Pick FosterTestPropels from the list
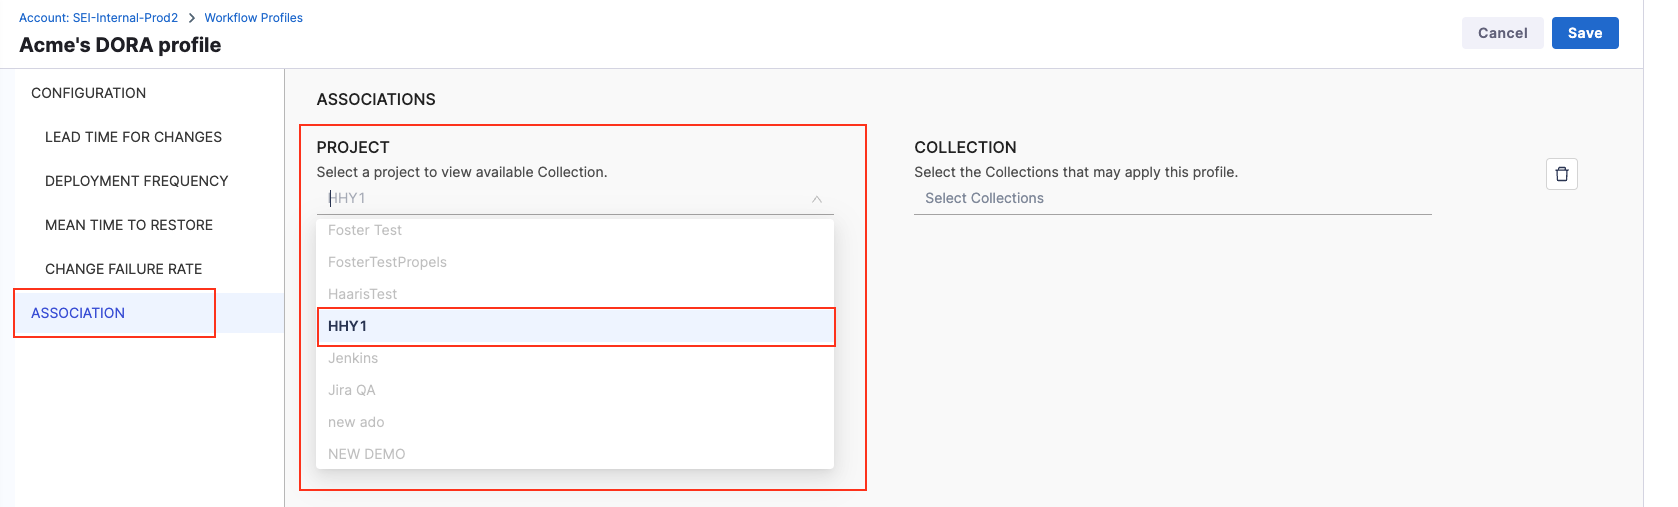This screenshot has width=1678, height=507. (387, 262)
